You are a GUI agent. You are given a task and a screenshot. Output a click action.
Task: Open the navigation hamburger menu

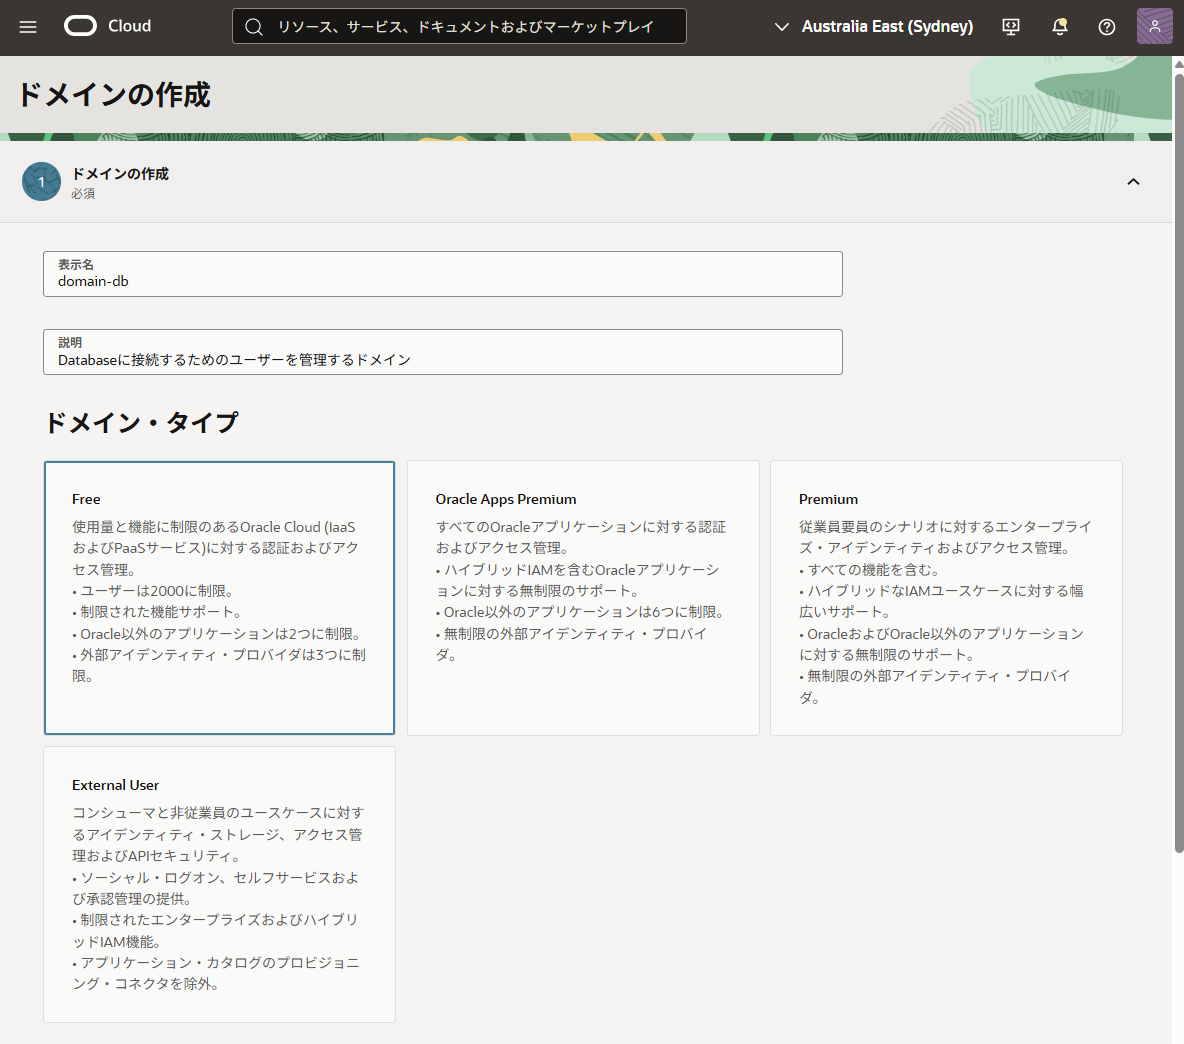[28, 27]
